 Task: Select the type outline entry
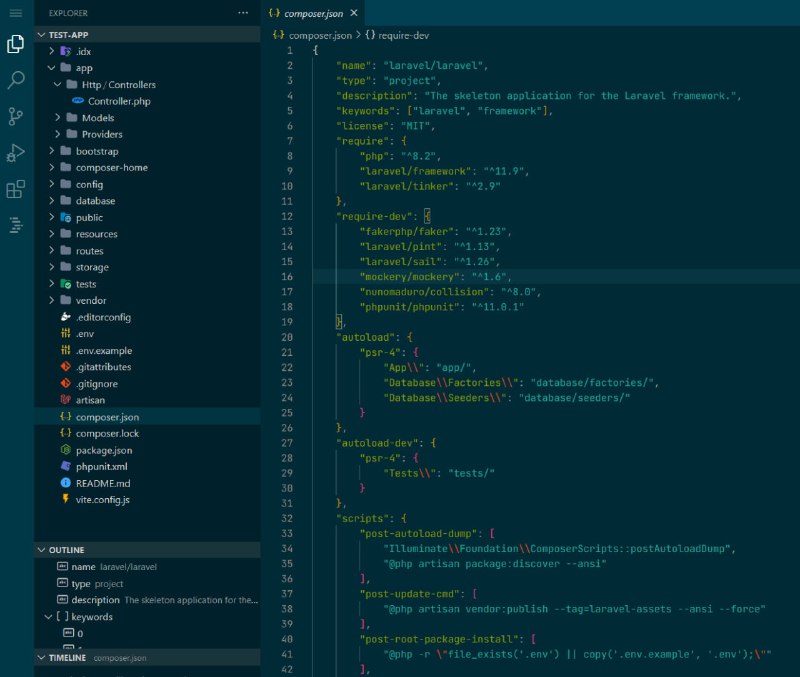coord(147,584)
